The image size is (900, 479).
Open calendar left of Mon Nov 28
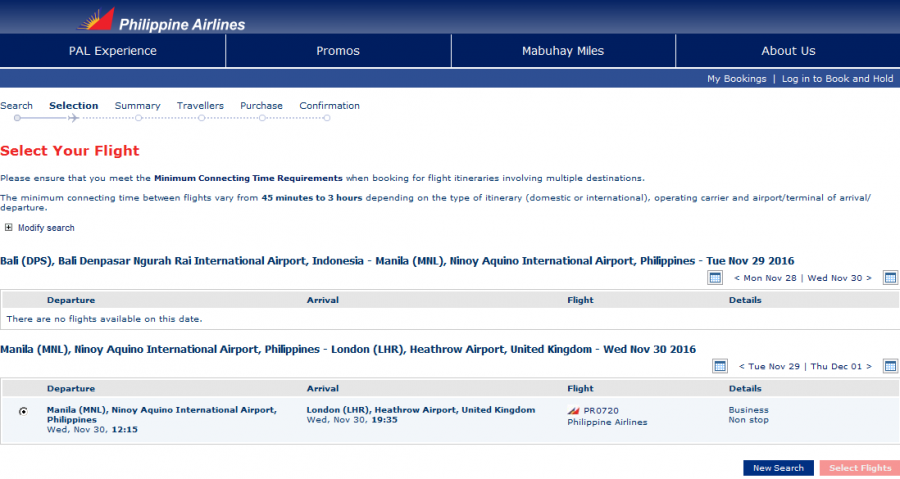pos(715,278)
